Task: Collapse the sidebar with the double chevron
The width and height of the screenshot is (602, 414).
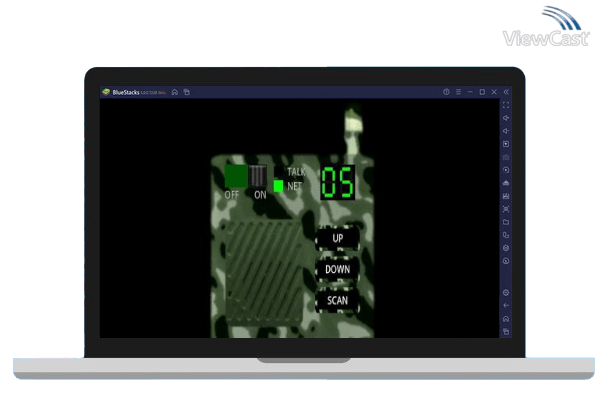Action: (x=506, y=92)
